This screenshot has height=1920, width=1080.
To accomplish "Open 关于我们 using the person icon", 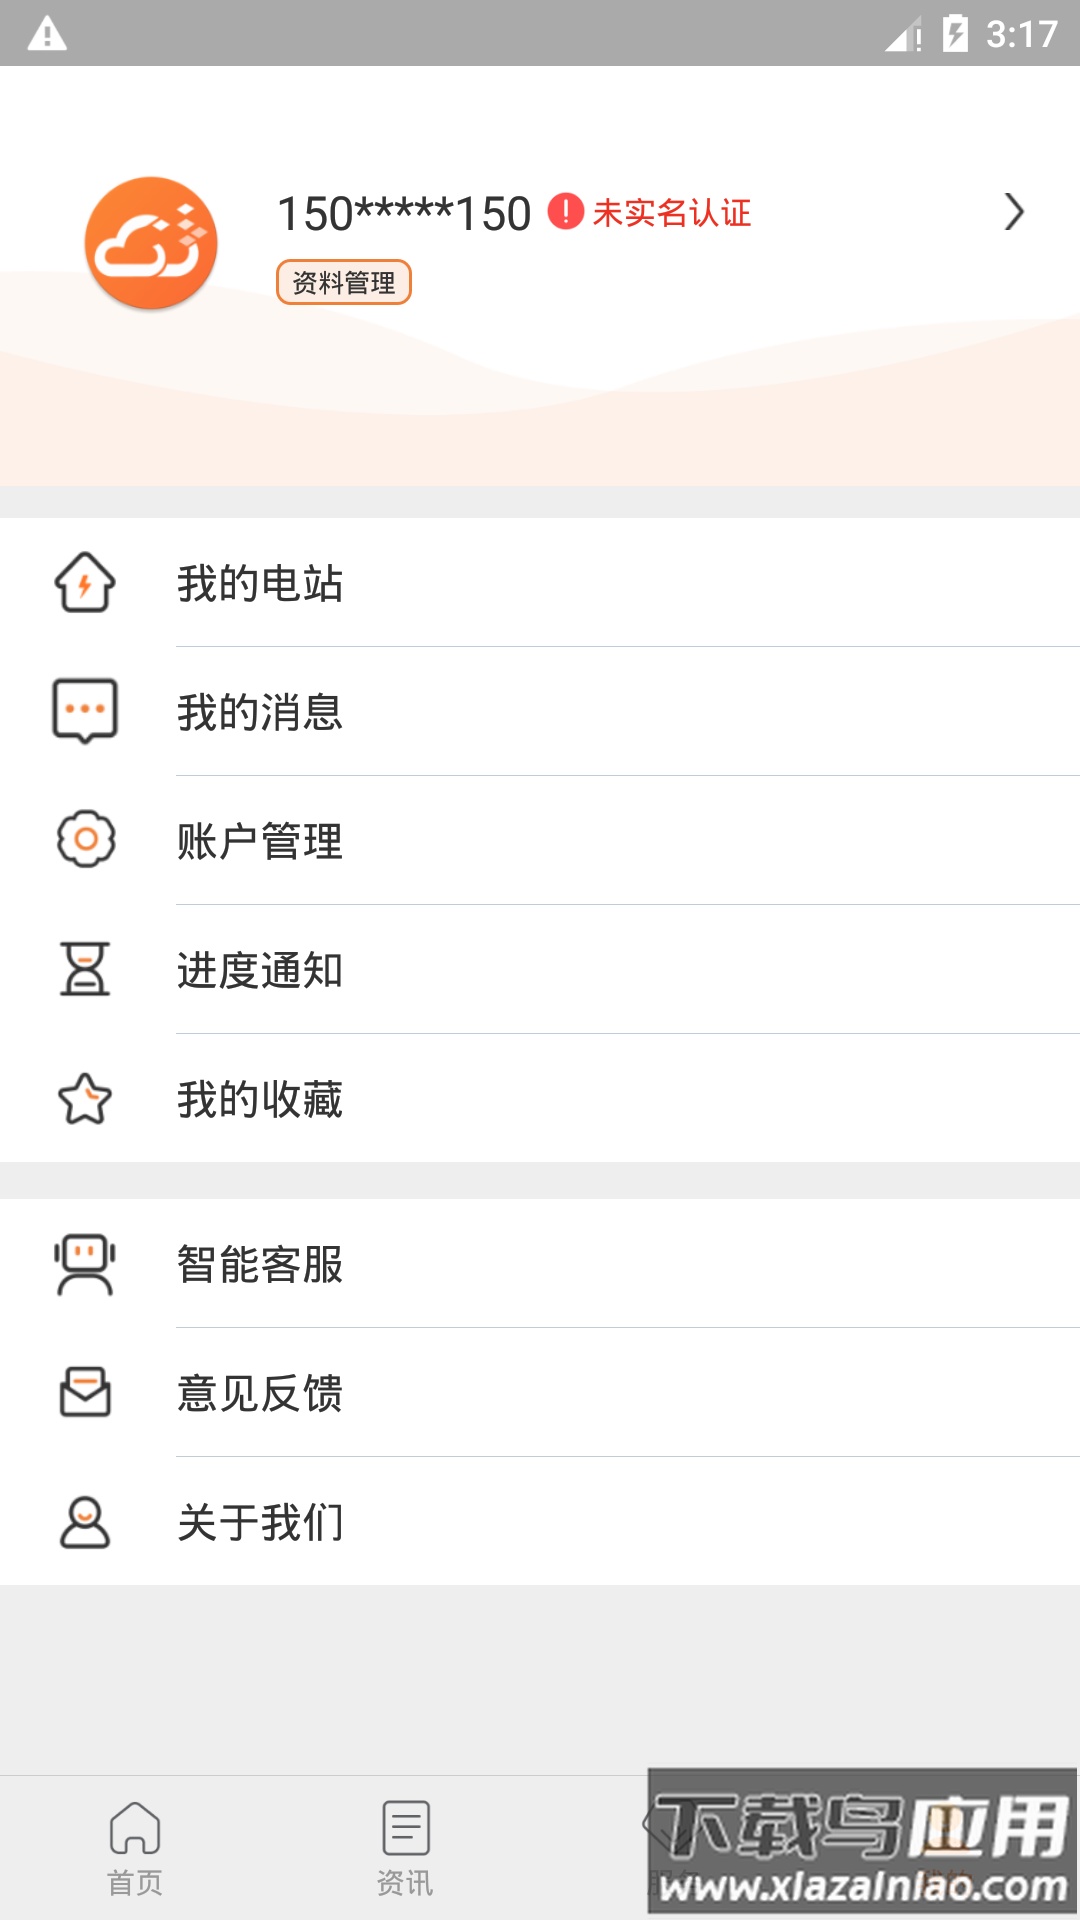I will tap(84, 1522).
